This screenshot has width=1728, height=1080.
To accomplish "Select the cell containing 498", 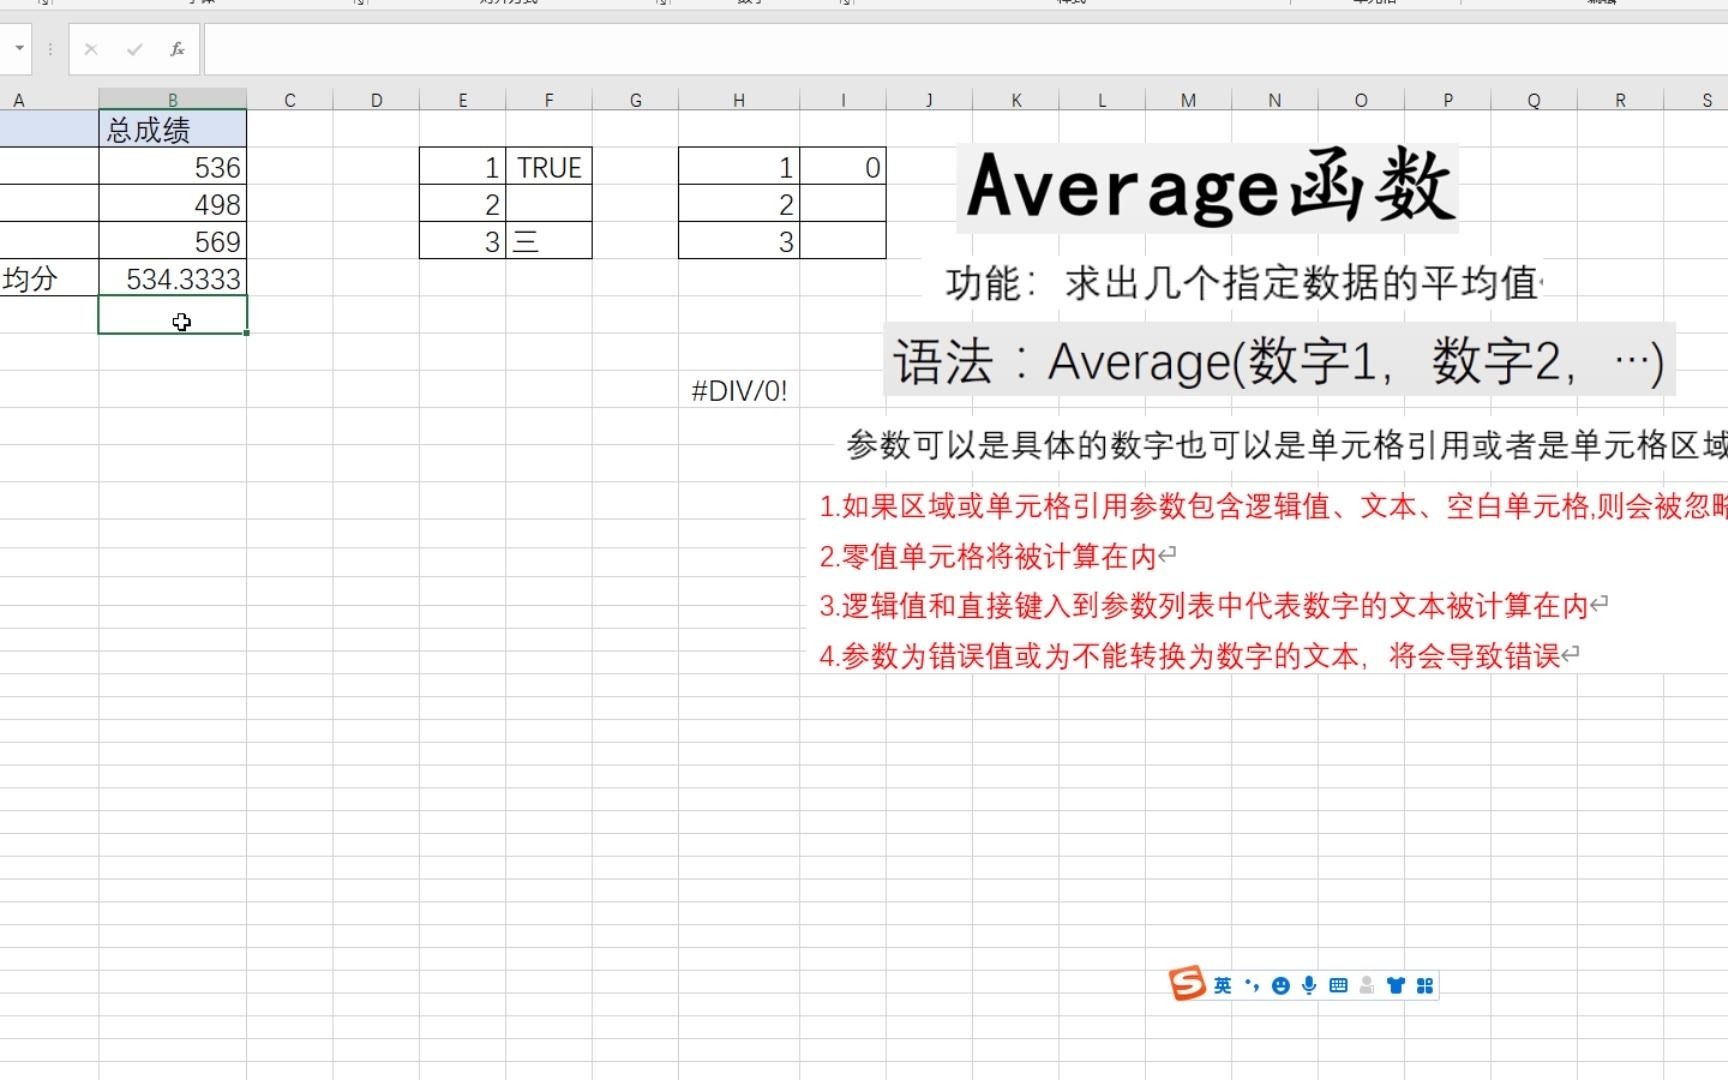I will 173,204.
